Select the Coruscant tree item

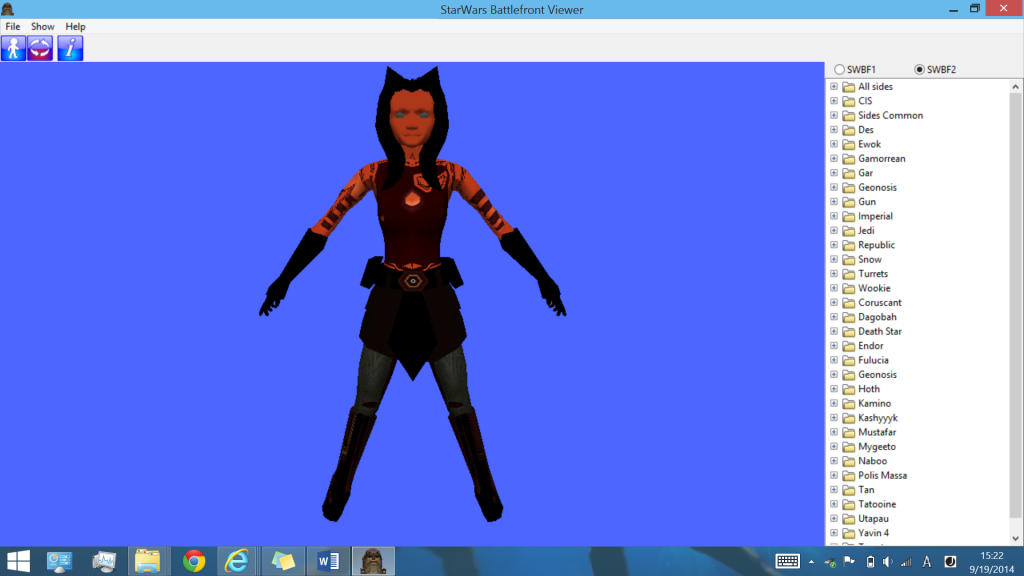point(880,302)
